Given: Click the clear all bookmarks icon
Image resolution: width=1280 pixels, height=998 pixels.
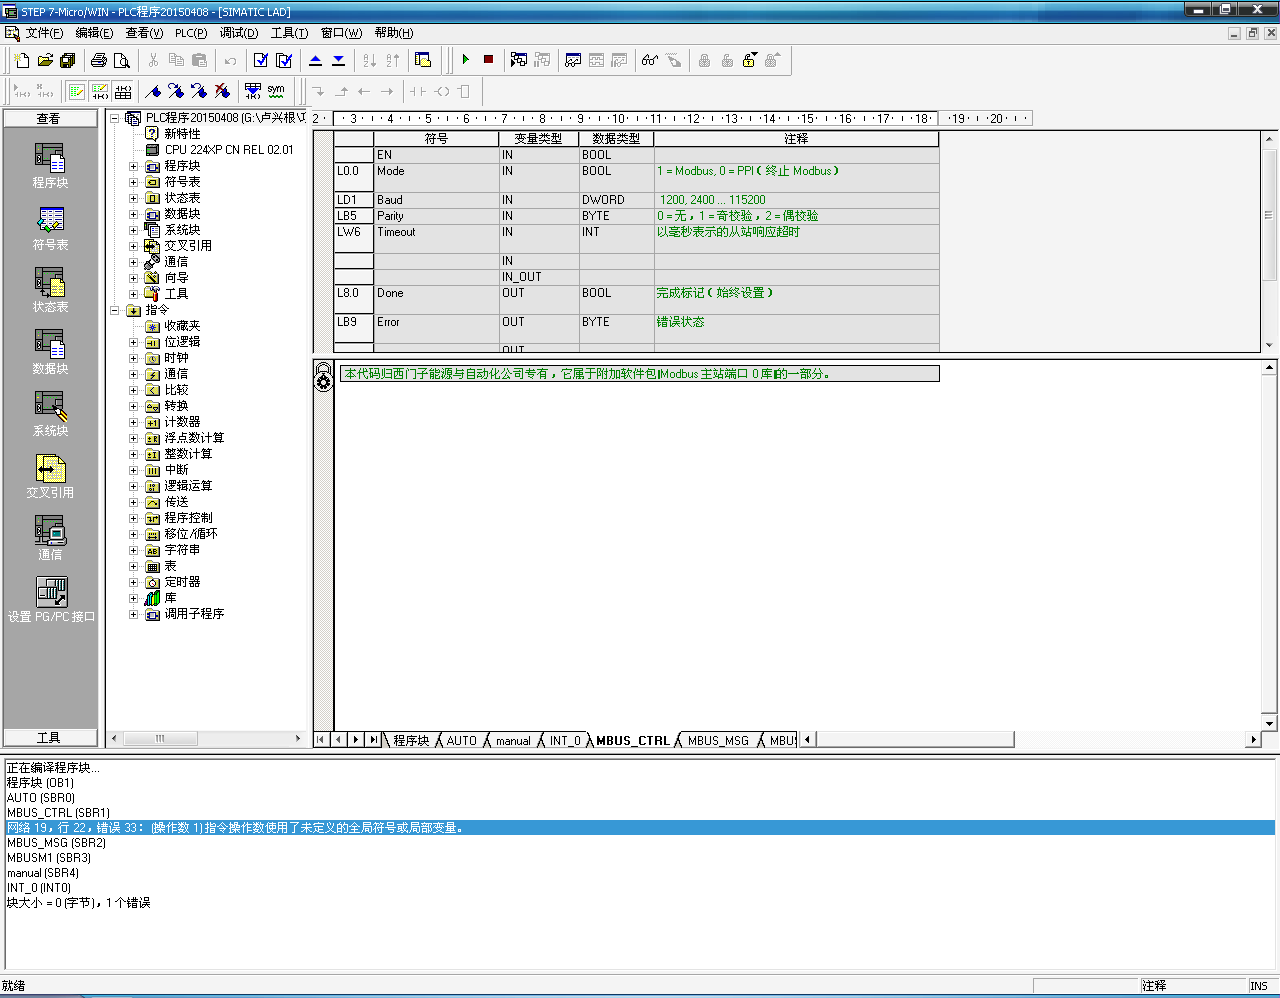Looking at the screenshot, I should pyautogui.click(x=222, y=91).
